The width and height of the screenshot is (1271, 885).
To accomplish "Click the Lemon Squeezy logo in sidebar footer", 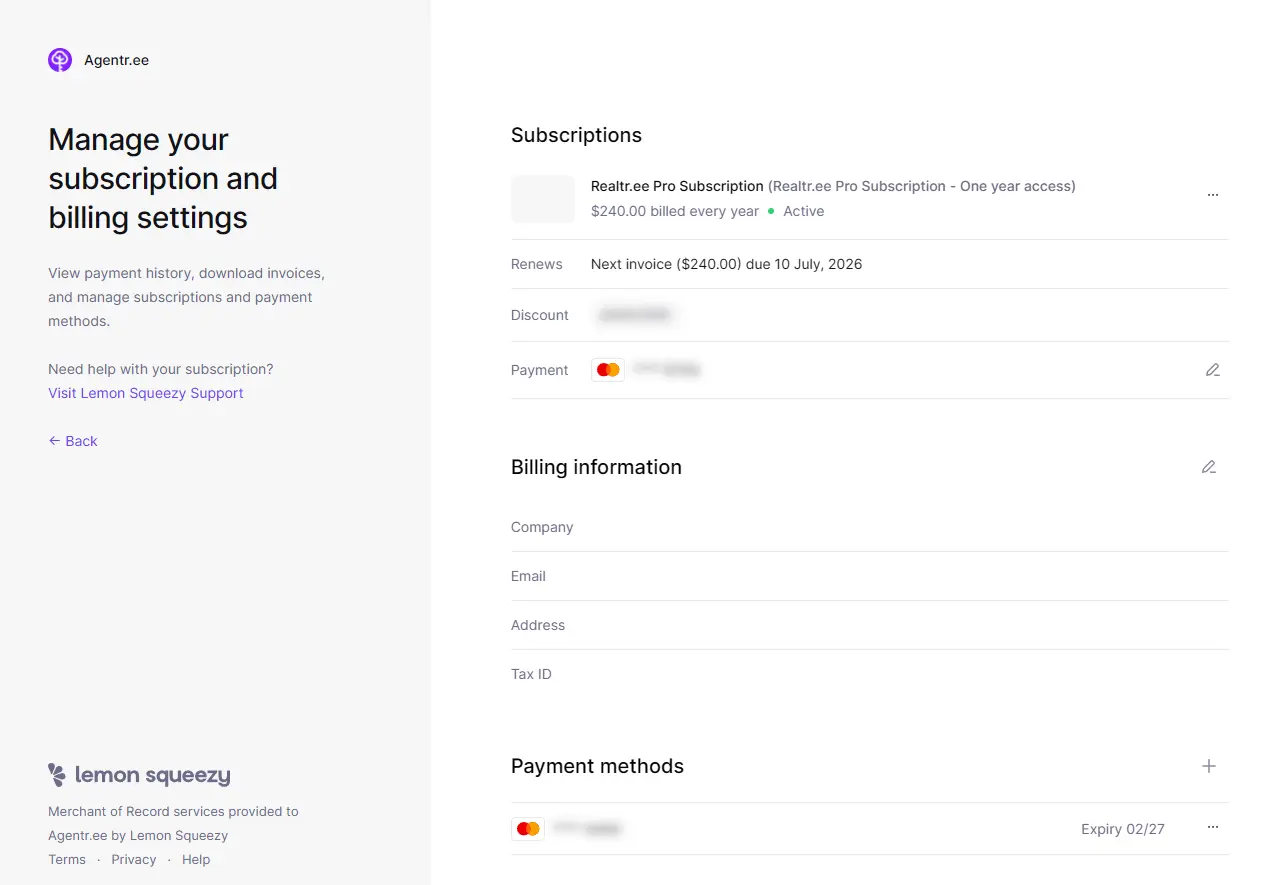I will click(x=139, y=774).
